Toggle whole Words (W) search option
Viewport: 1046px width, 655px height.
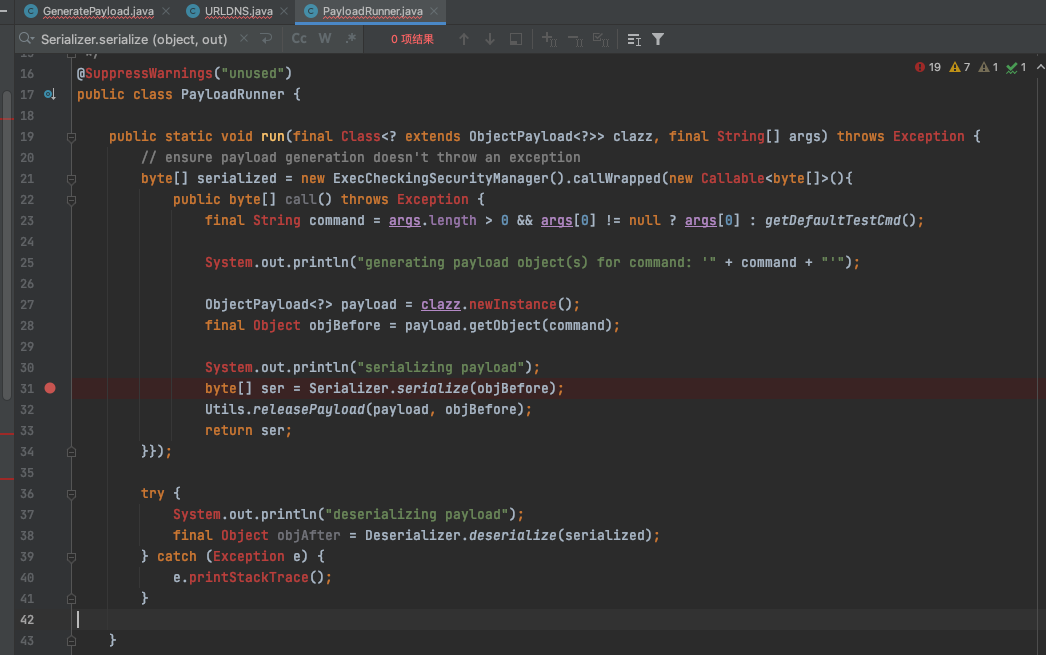coord(325,39)
